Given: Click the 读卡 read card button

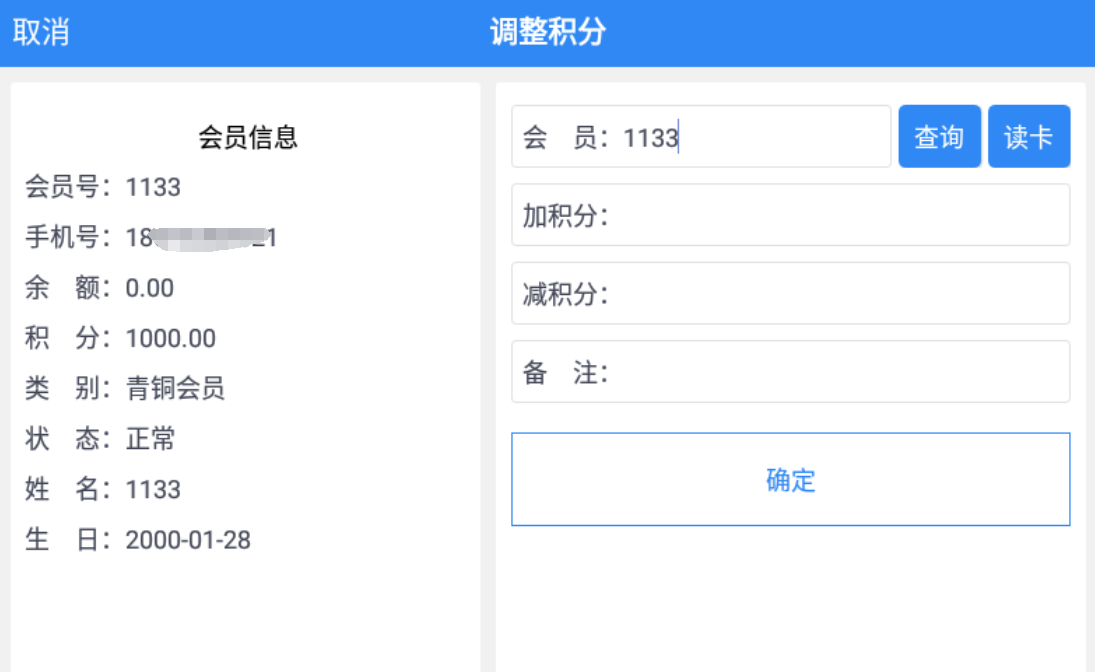Looking at the screenshot, I should tap(1029, 136).
